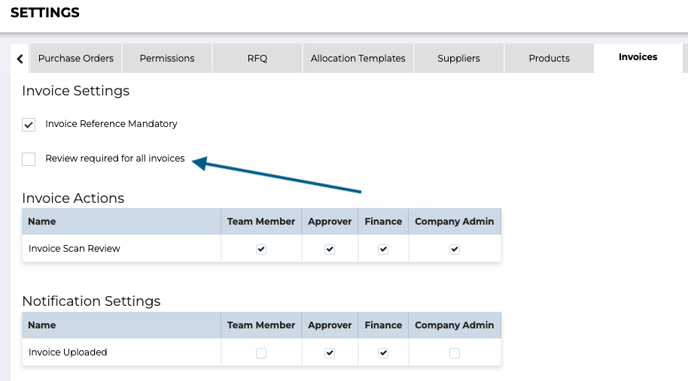Toggle Invoice Scan Review for Finance

pos(383,249)
